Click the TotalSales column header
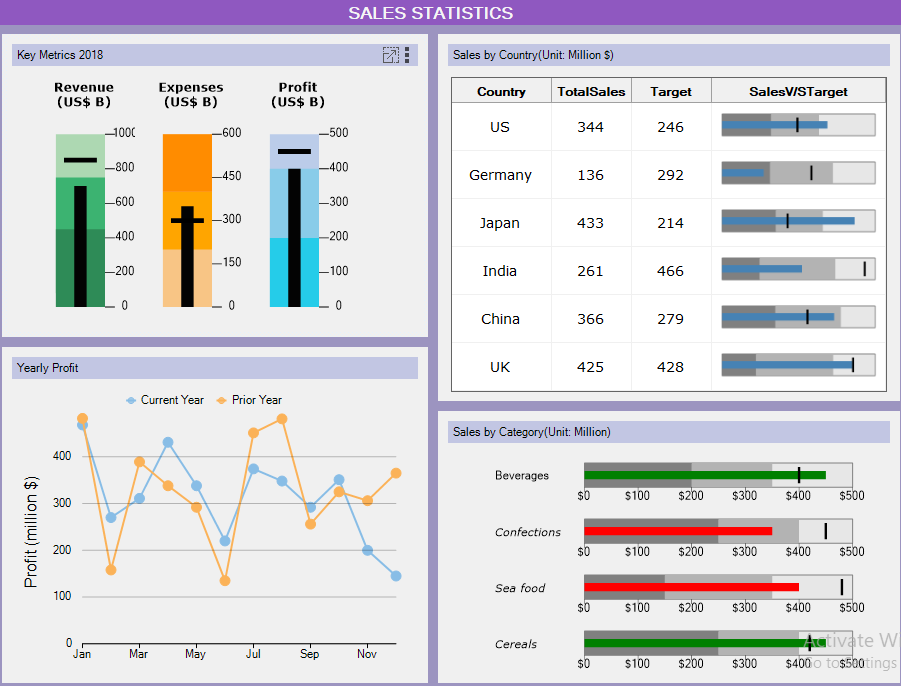The width and height of the screenshot is (901, 686). [x=591, y=91]
